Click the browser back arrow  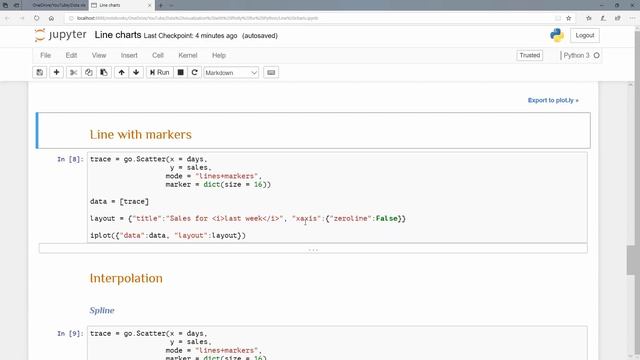[x=7, y=18]
